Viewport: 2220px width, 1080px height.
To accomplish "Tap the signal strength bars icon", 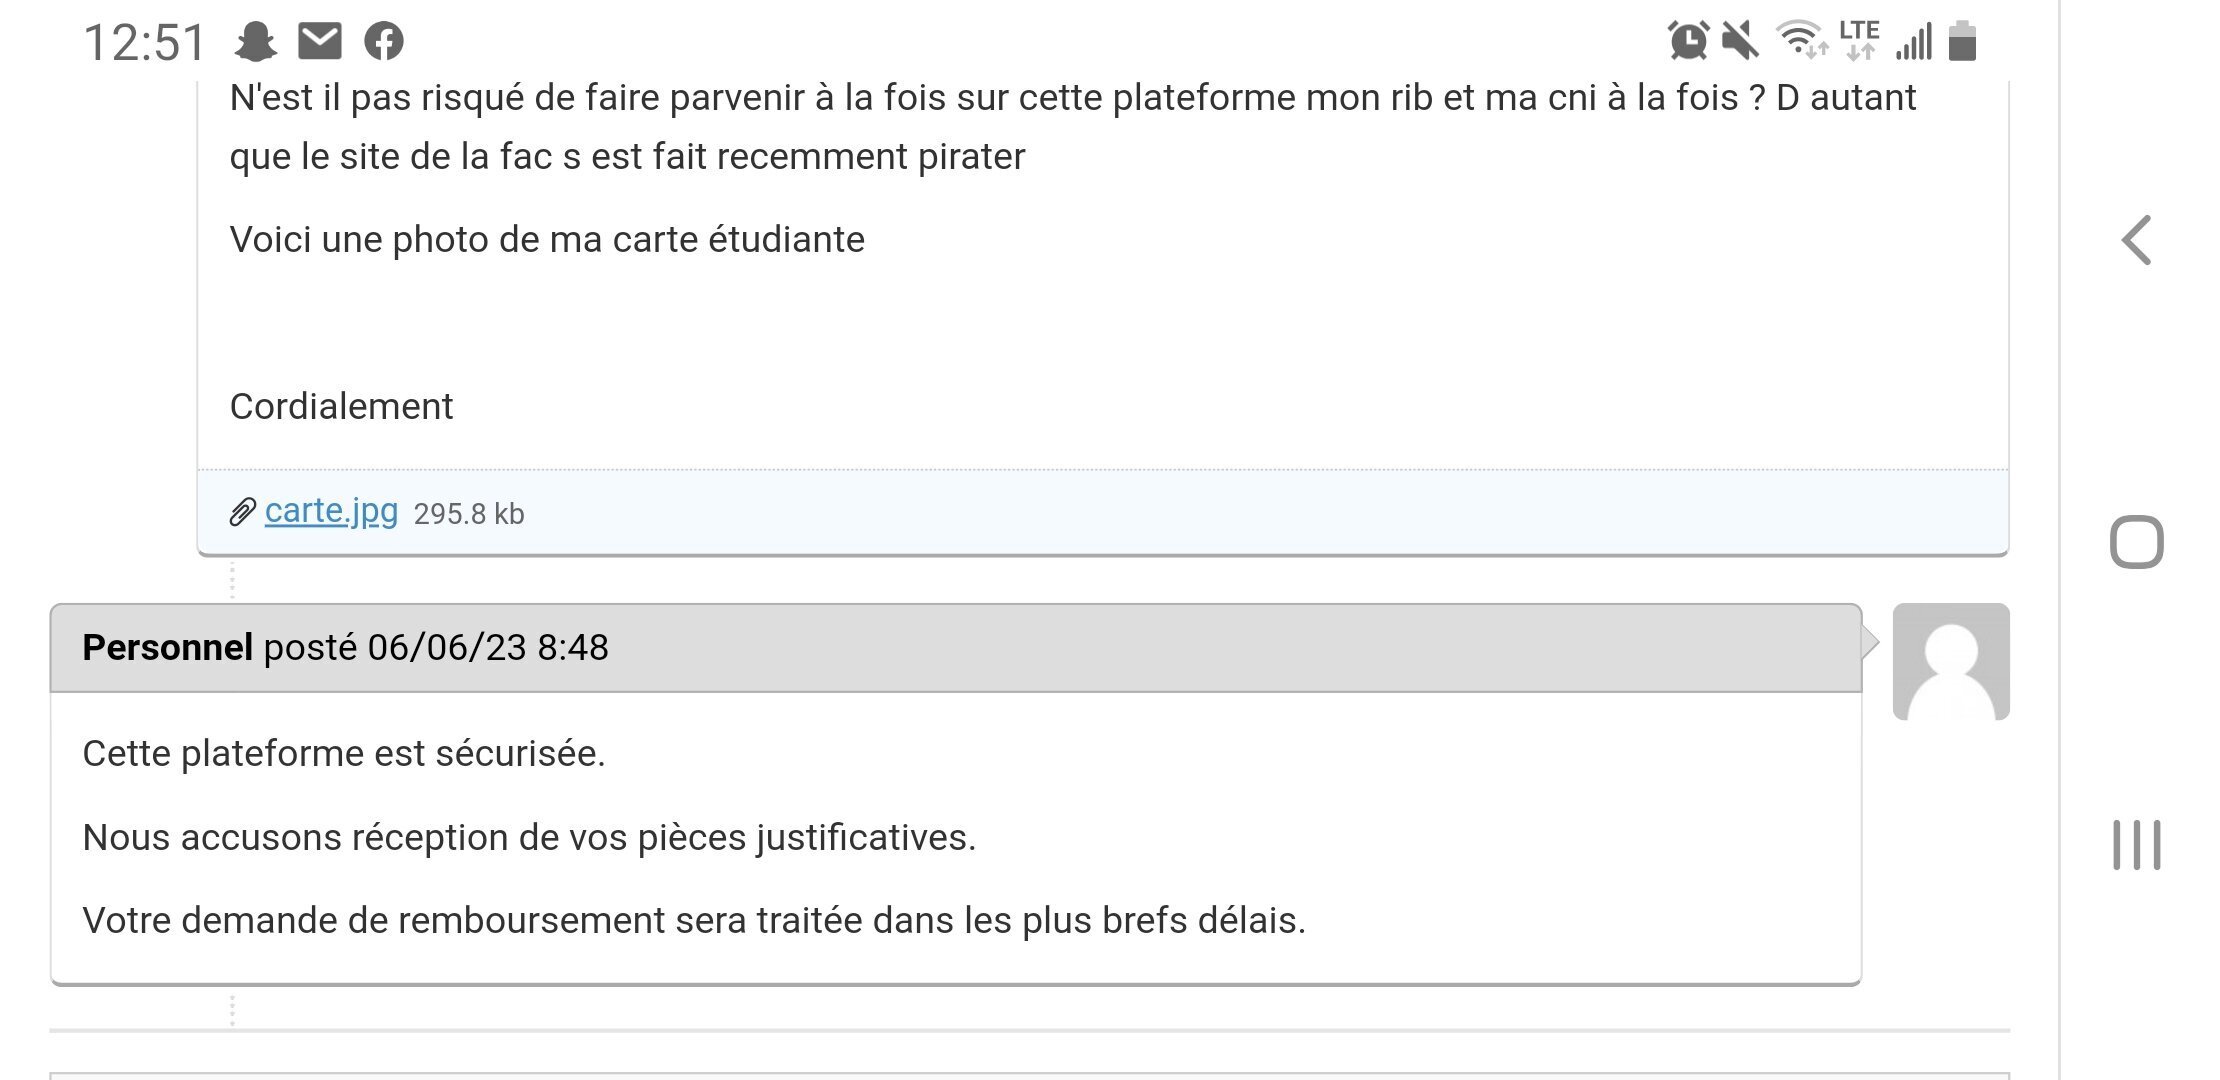I will click(x=1912, y=40).
